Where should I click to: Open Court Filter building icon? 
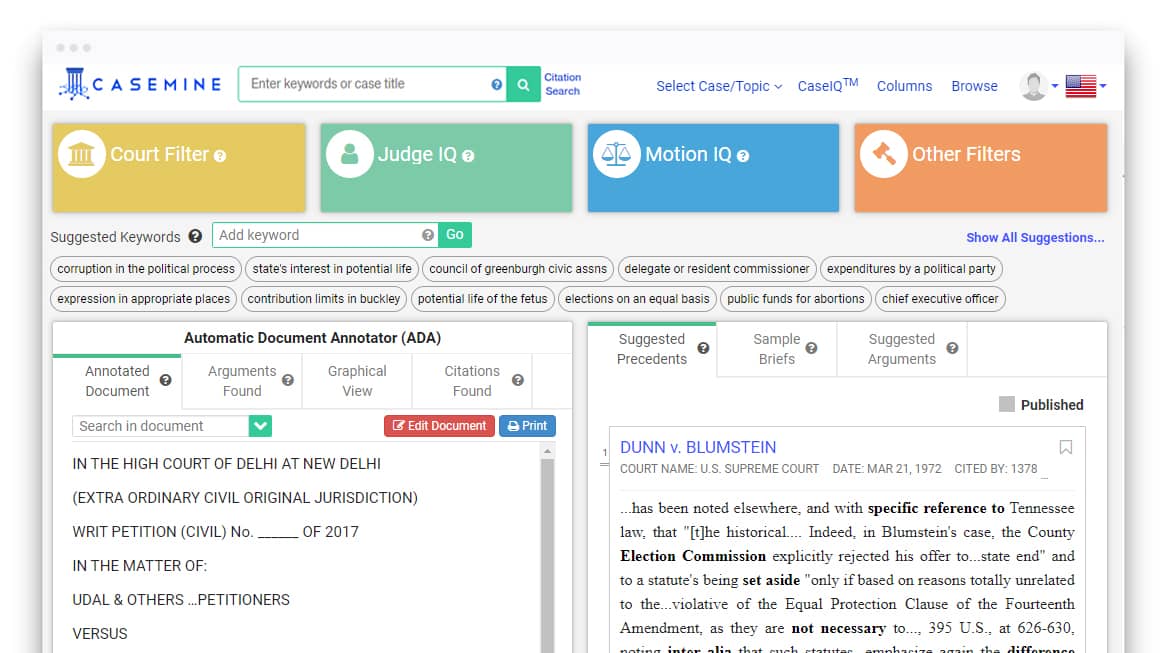(81, 155)
